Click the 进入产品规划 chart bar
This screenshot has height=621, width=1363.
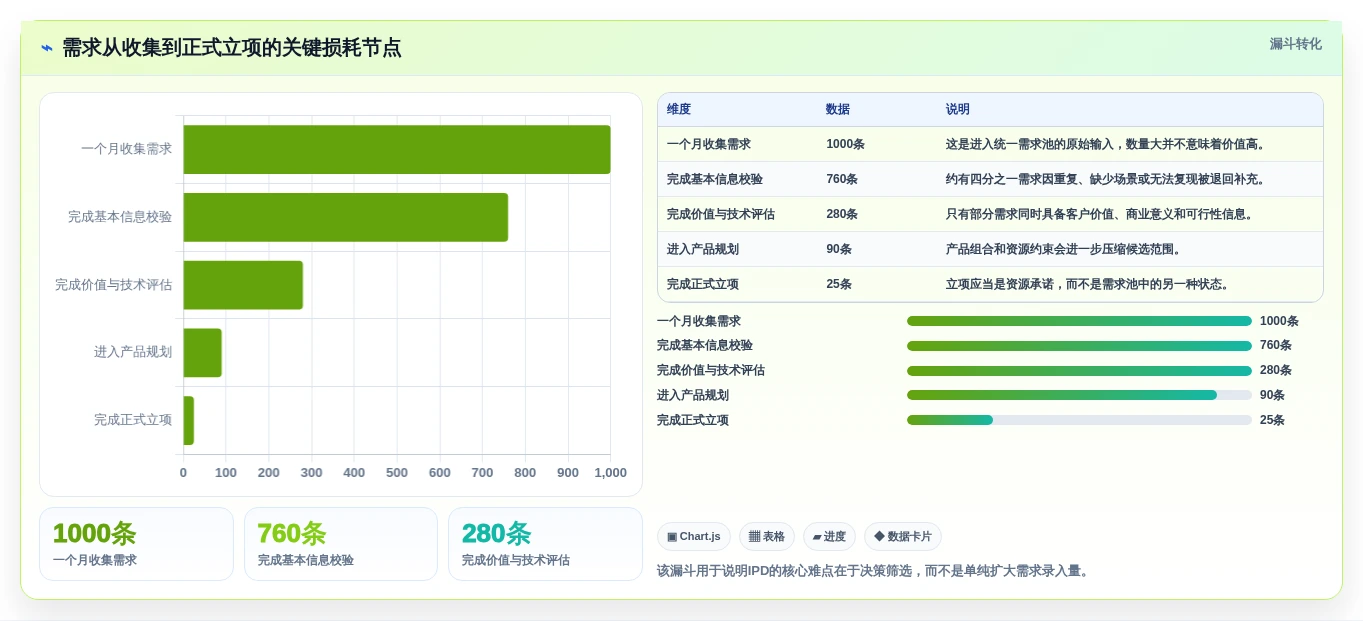click(202, 352)
